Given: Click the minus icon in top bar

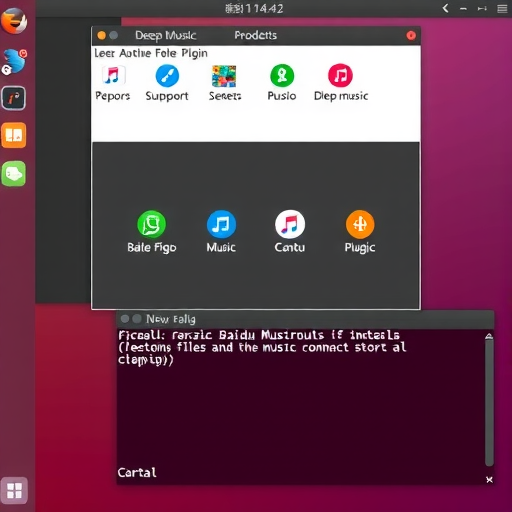Looking at the screenshot, I should tap(463, 9).
